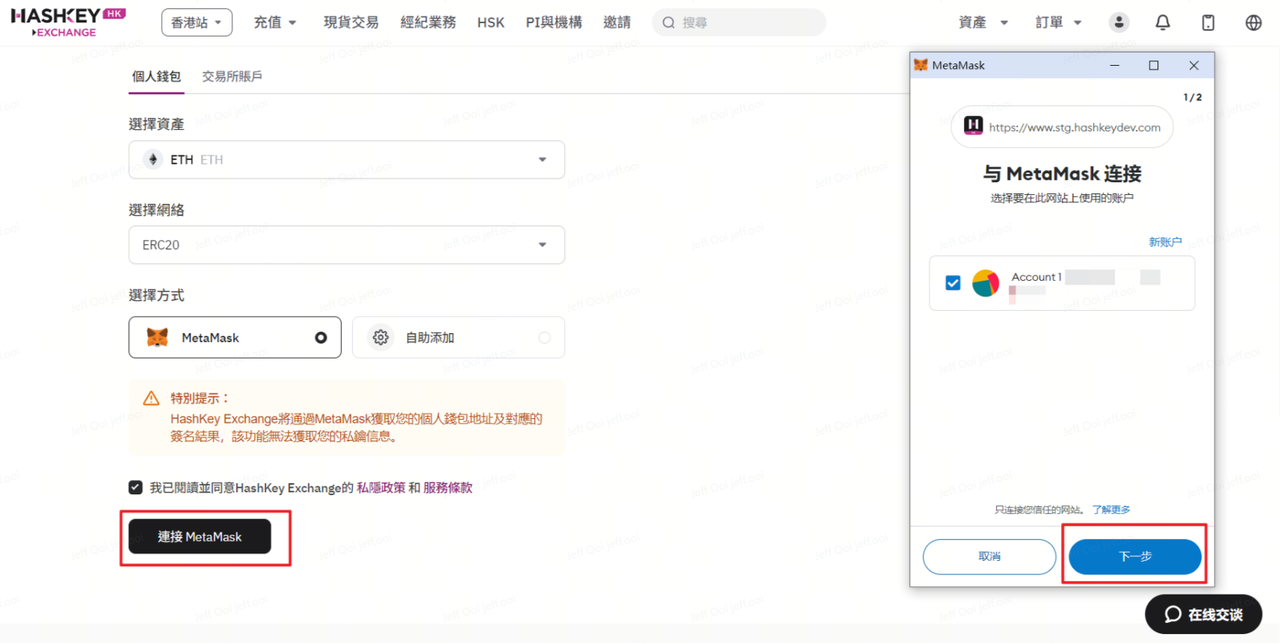Open the 在线交谈 chat widget
This screenshot has width=1280, height=643.
coord(1203,614)
